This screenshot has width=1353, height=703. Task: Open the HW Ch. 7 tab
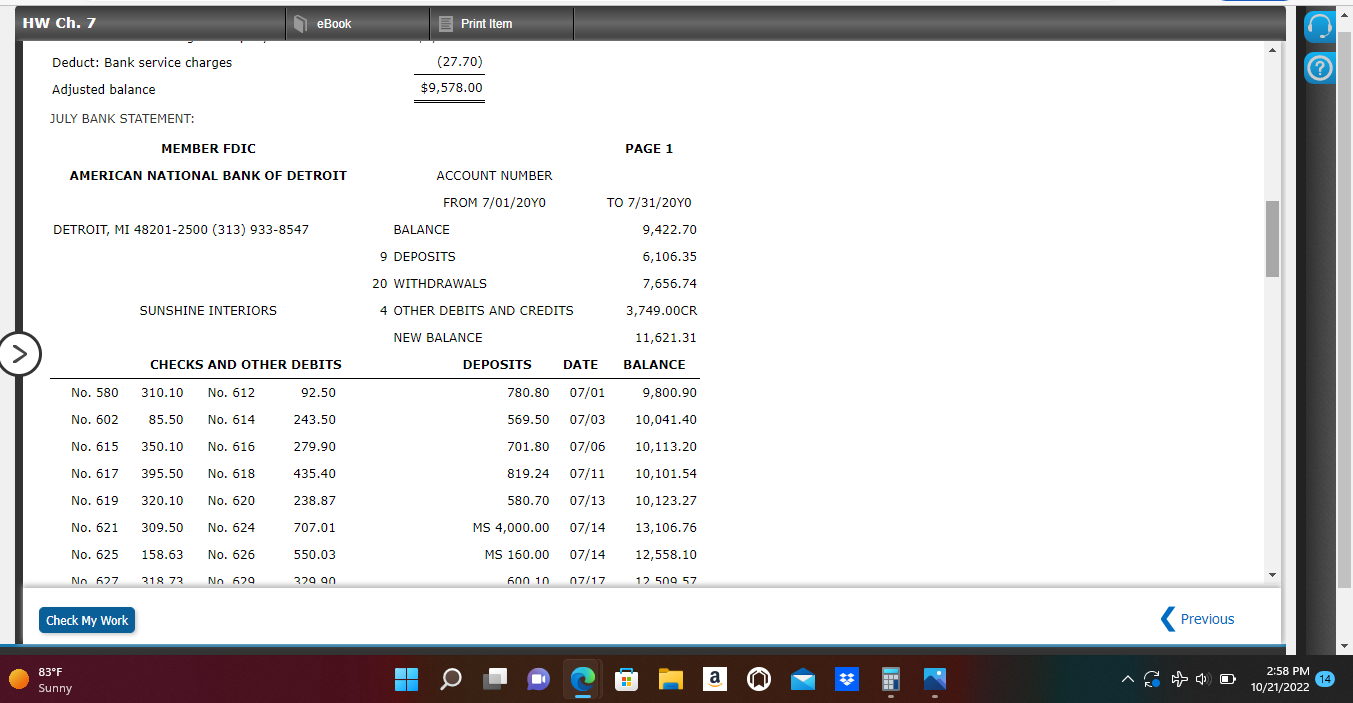click(60, 22)
